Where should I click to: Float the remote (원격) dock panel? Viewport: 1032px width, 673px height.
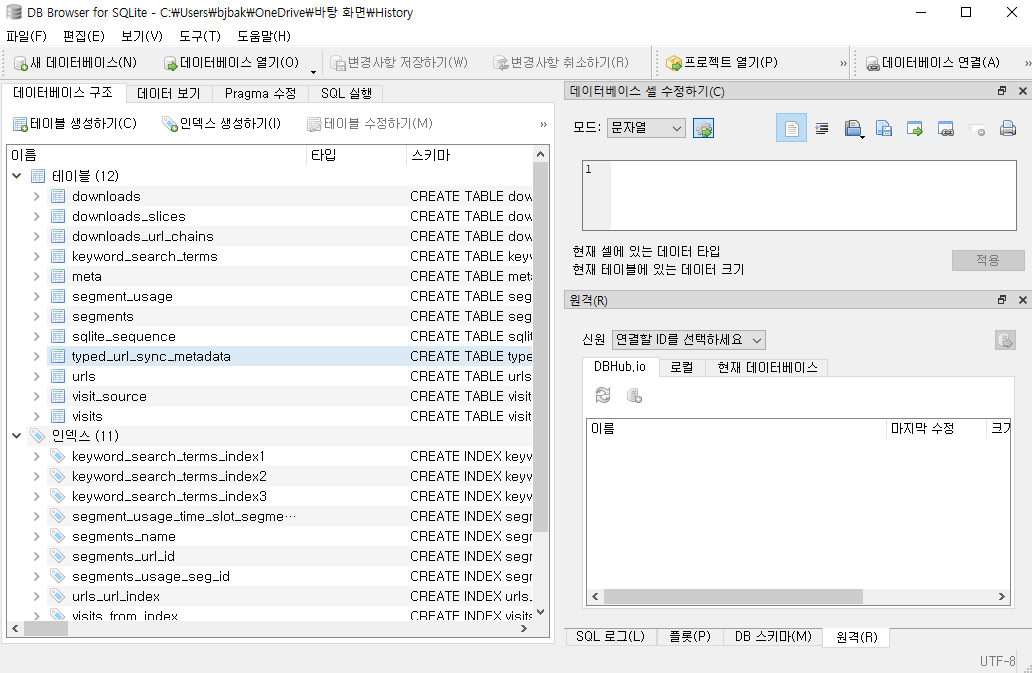point(1002,300)
